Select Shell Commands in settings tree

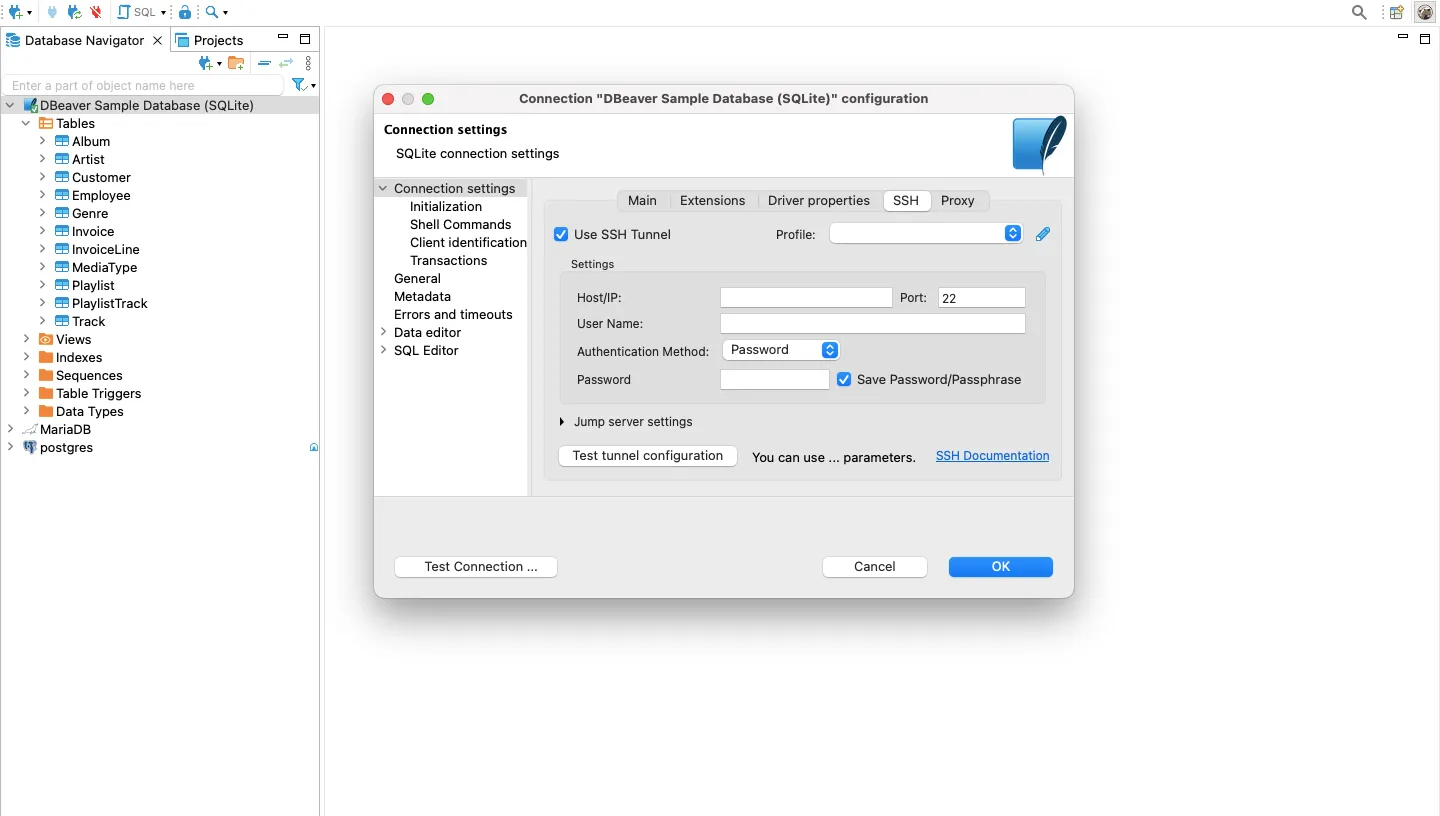460,225
